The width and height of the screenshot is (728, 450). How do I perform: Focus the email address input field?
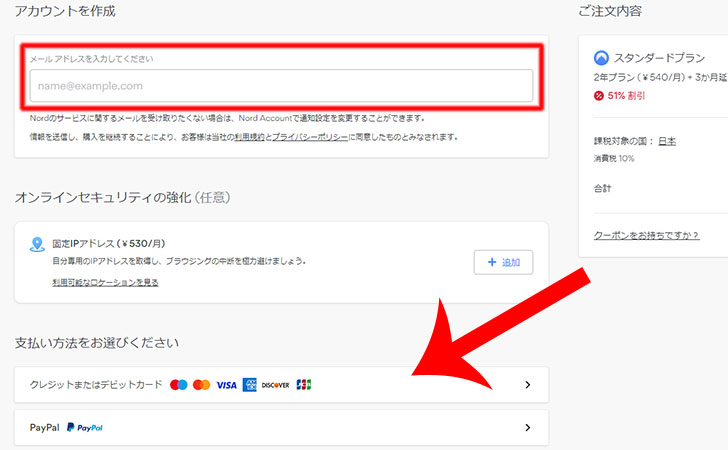pyautogui.click(x=281, y=86)
